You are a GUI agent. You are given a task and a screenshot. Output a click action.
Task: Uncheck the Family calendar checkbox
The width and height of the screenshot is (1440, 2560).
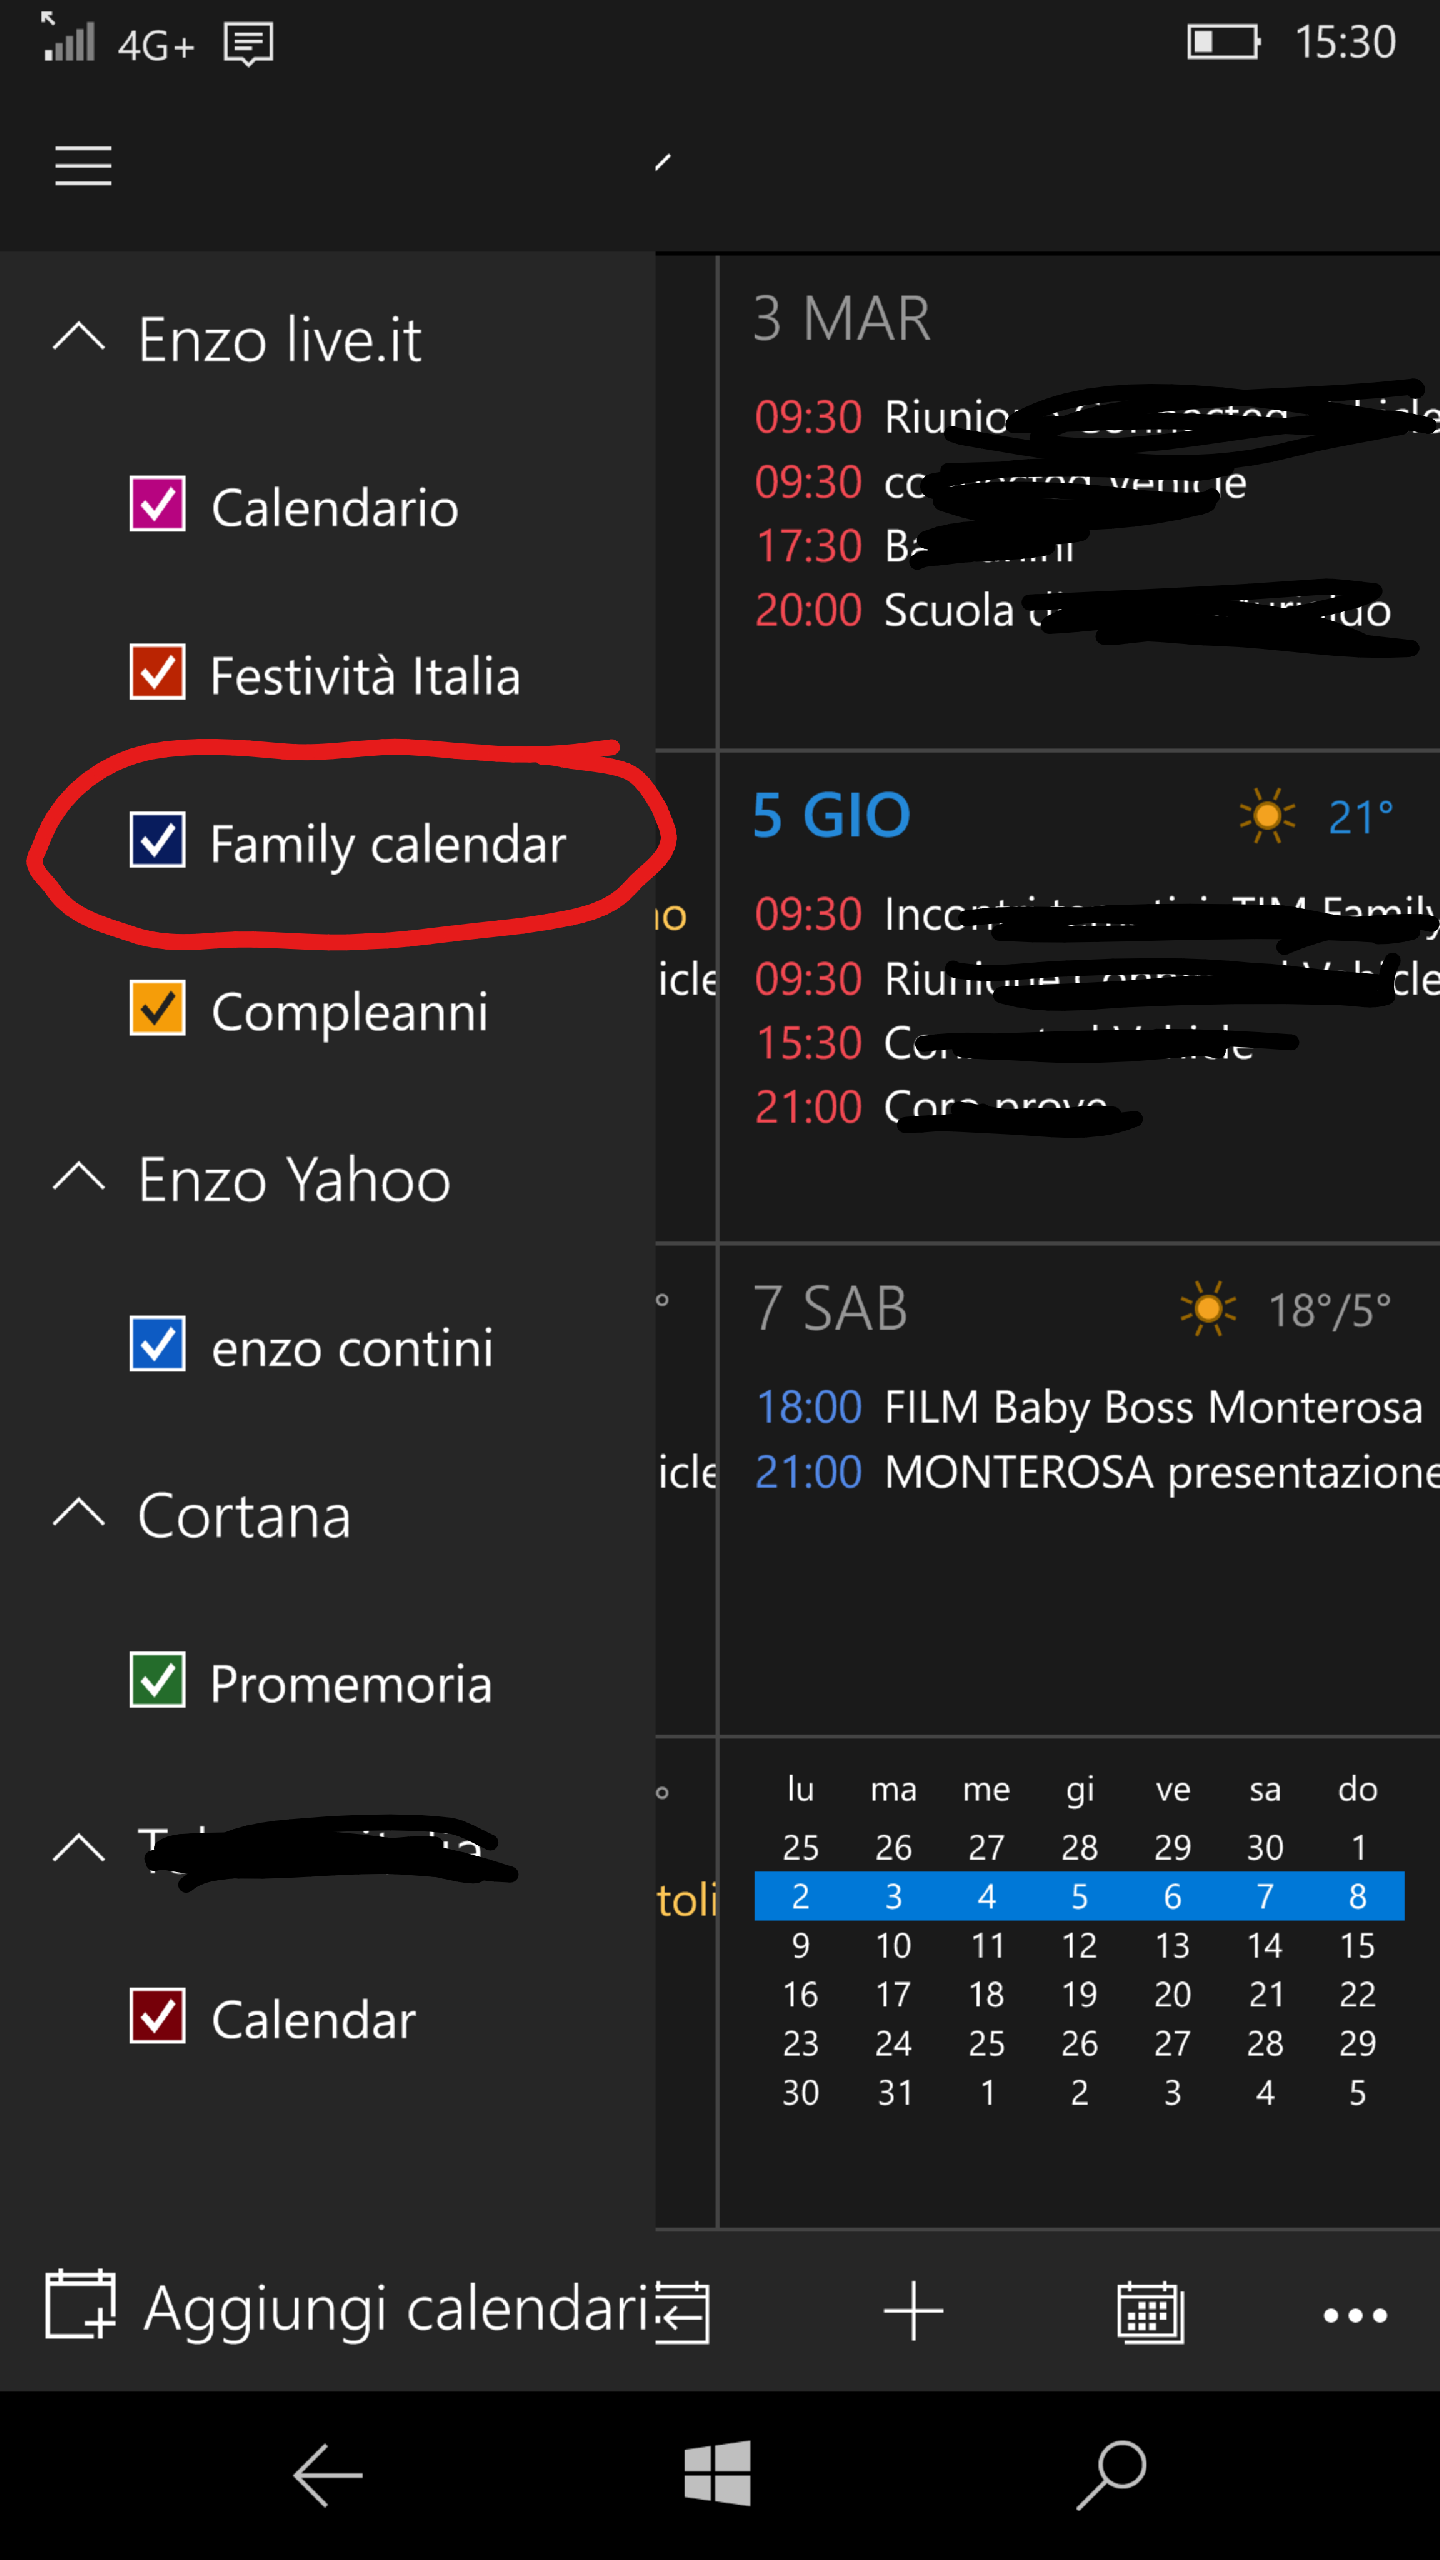[x=158, y=840]
